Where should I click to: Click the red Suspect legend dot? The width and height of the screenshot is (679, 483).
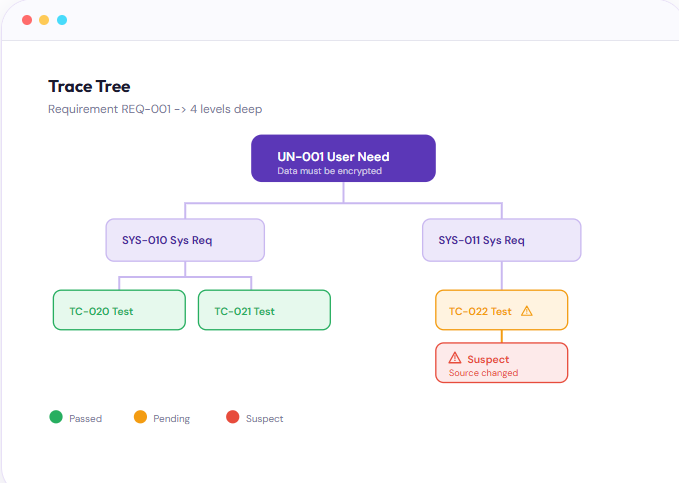233,417
